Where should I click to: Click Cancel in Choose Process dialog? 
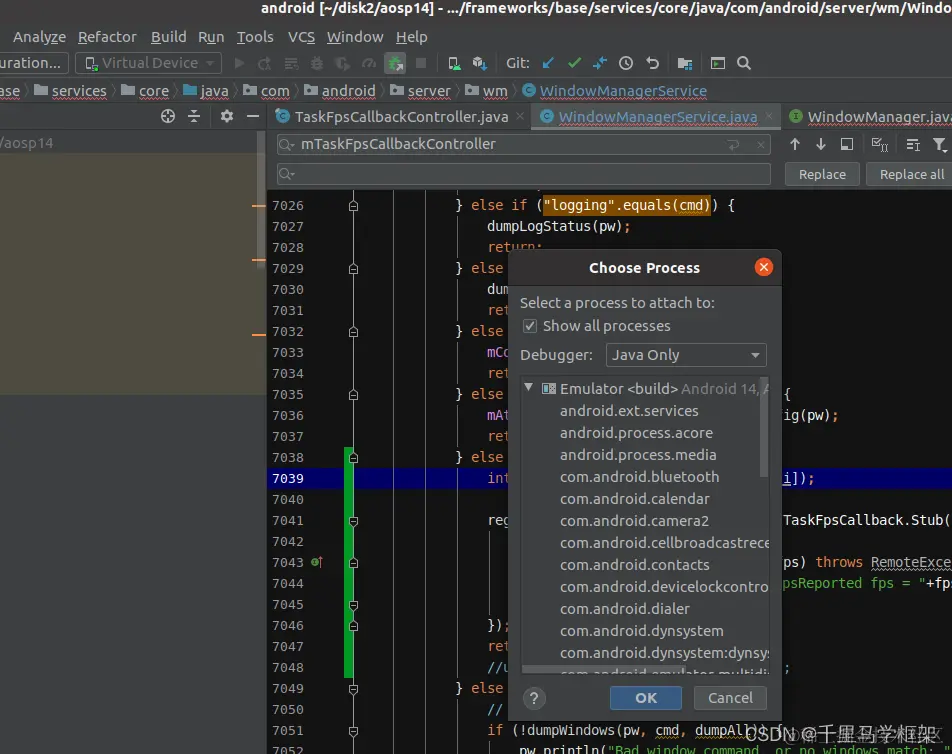point(730,698)
